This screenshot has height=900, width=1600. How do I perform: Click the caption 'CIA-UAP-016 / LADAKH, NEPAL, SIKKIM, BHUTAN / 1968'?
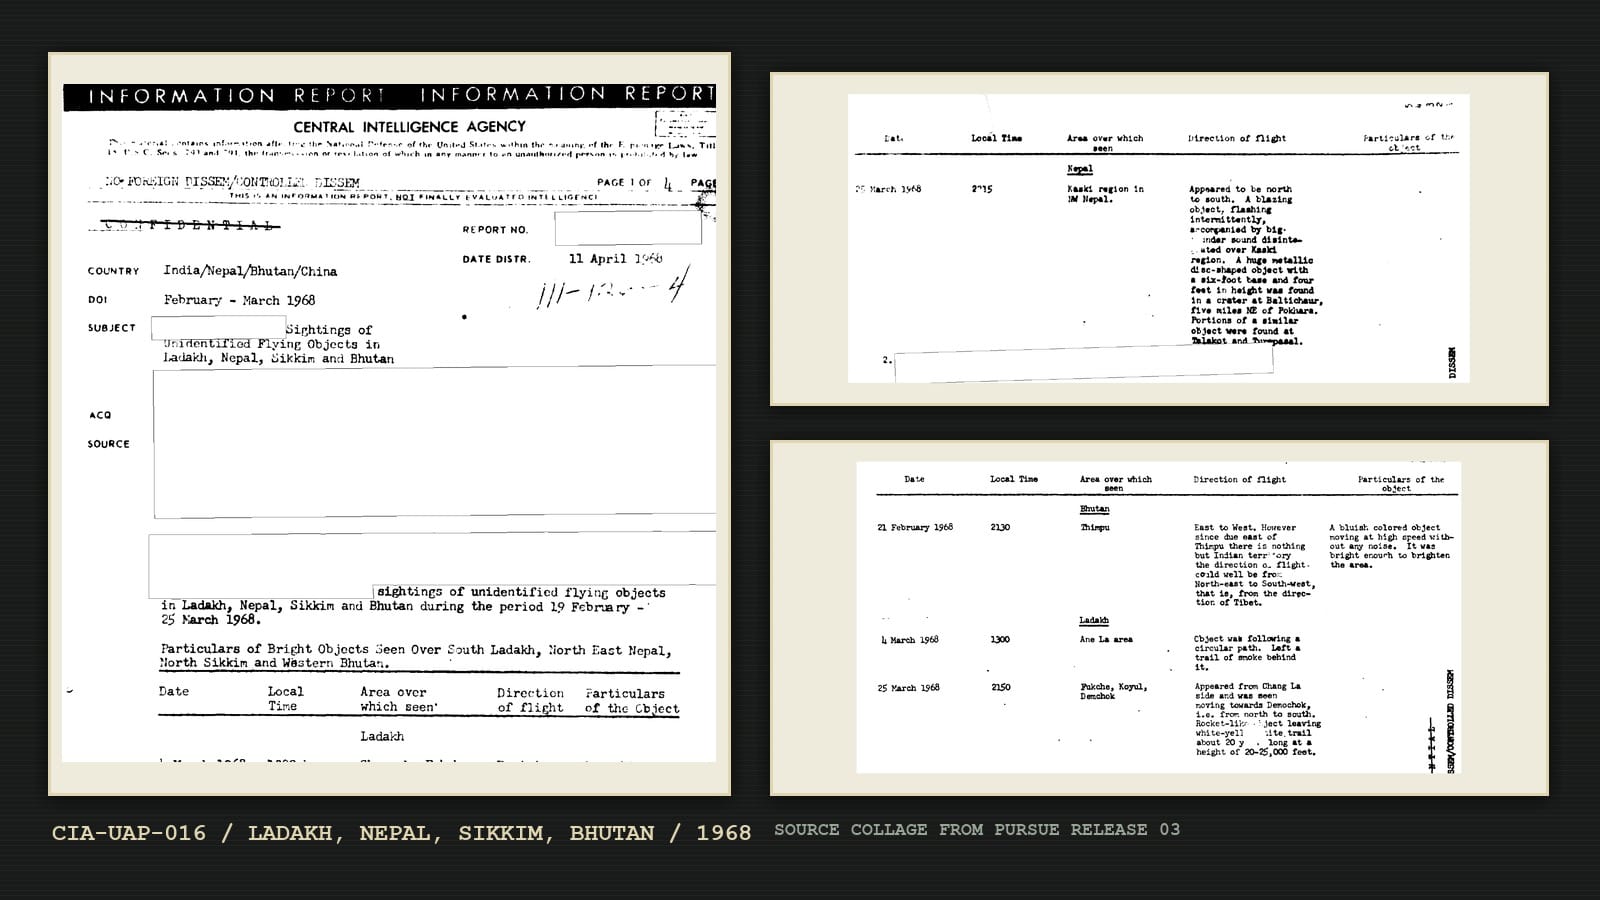click(x=401, y=833)
